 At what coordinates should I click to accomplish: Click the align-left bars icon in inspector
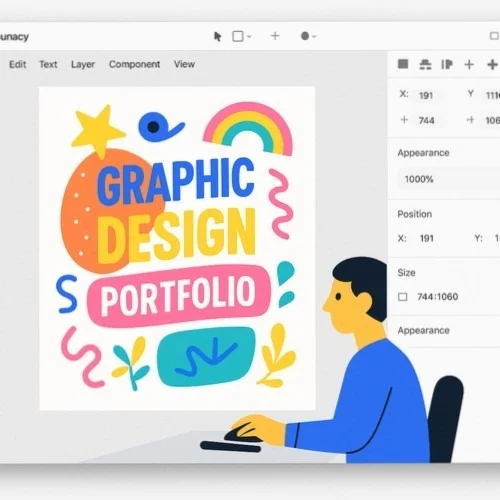click(x=447, y=64)
